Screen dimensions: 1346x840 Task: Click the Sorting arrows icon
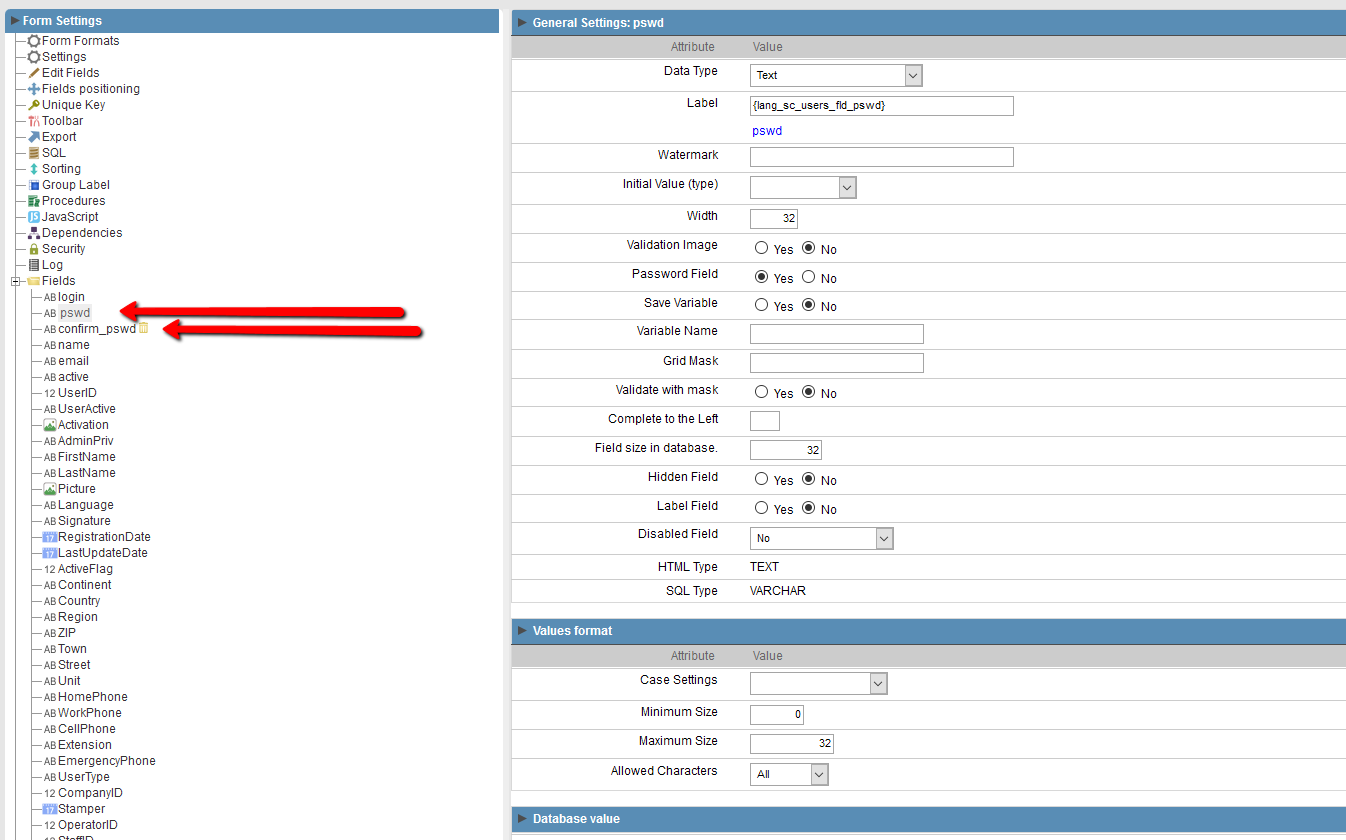34,169
